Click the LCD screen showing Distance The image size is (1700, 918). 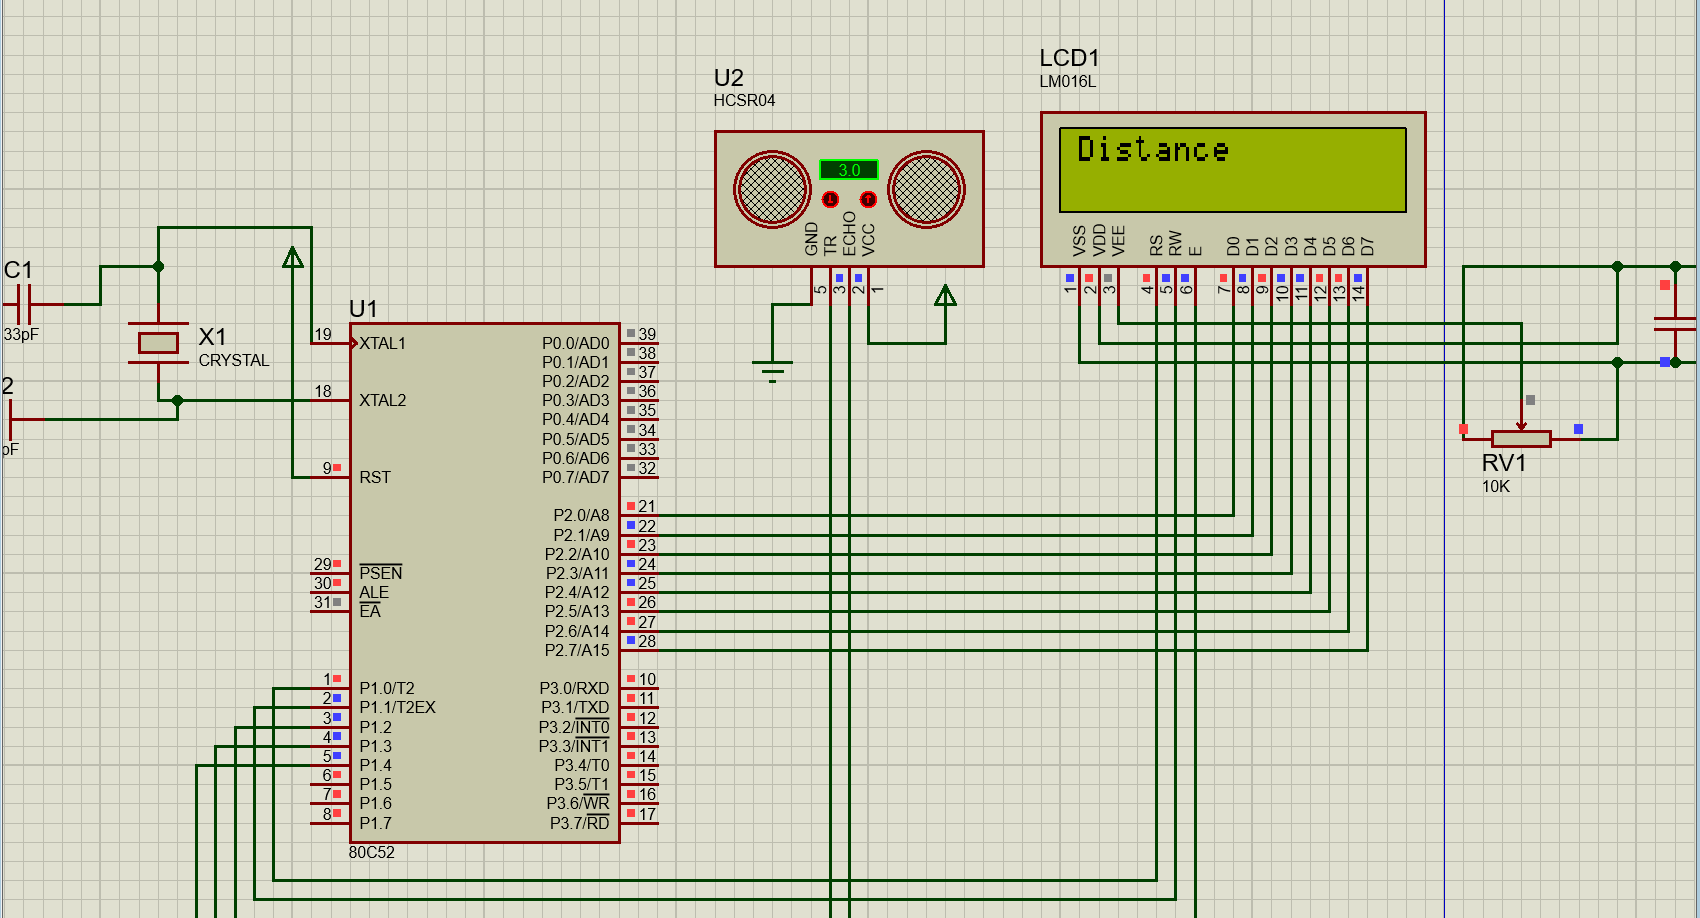pyautogui.click(x=1233, y=170)
